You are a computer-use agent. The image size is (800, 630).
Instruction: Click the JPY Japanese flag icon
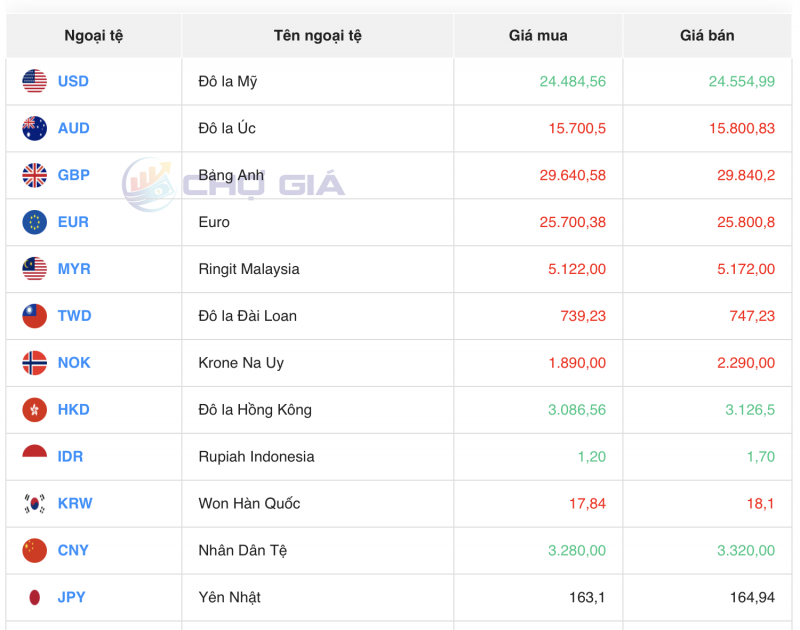coord(36,597)
